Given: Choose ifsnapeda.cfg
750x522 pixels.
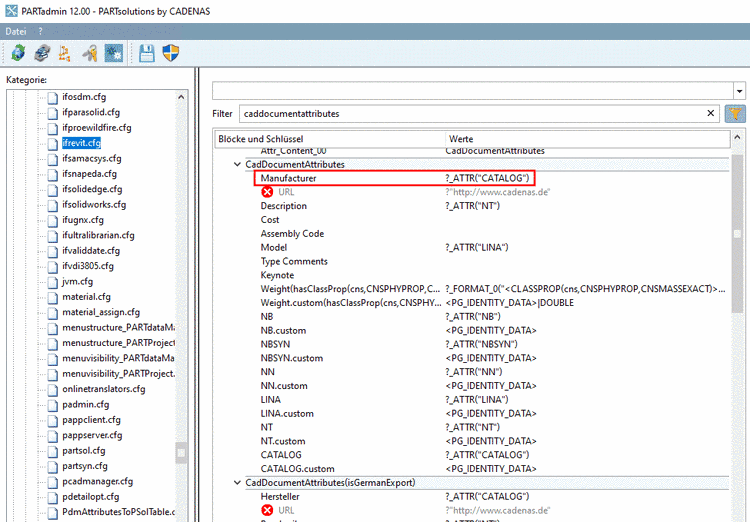Looking at the screenshot, I should [89, 173].
